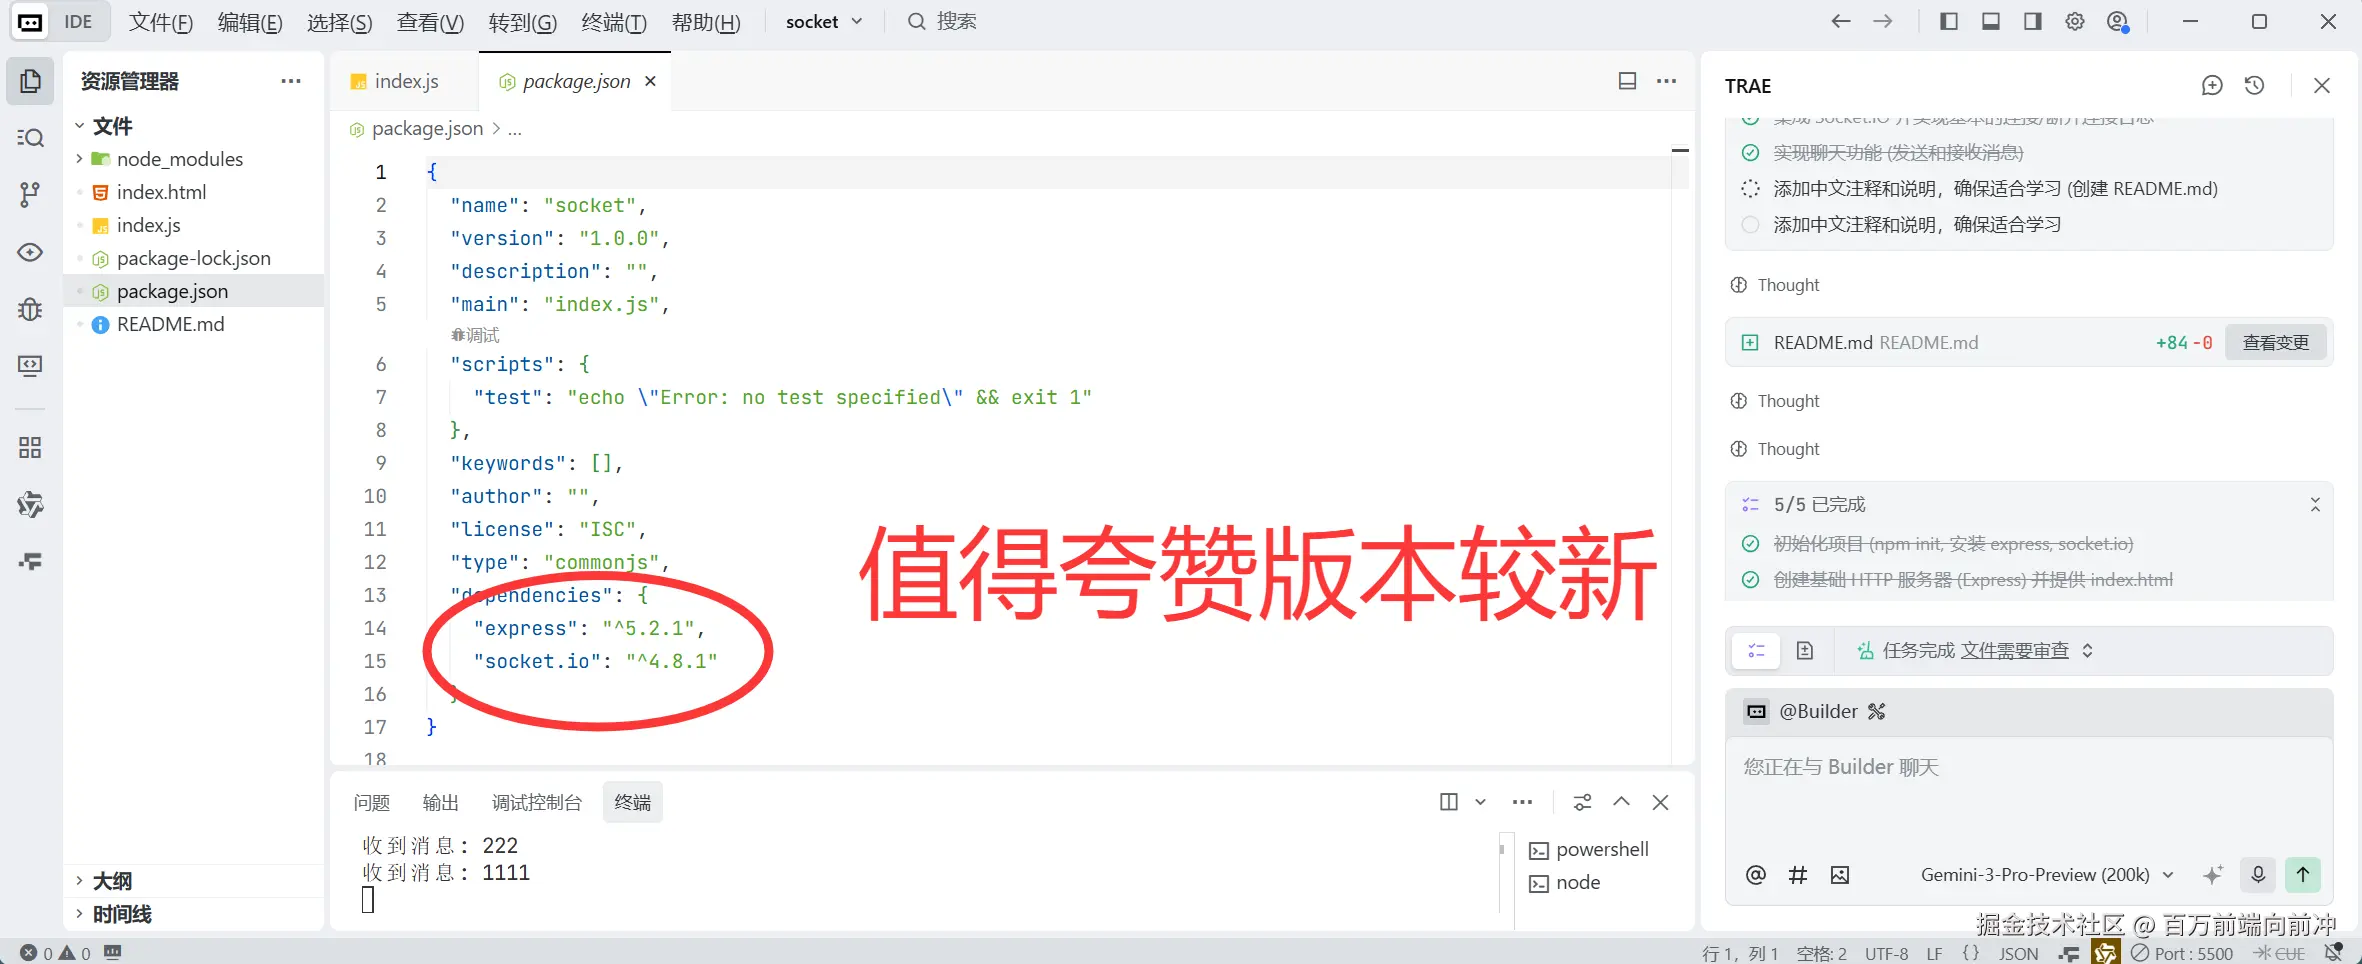Click the @ mention icon in chat
The height and width of the screenshot is (964, 2362).
tap(1755, 874)
